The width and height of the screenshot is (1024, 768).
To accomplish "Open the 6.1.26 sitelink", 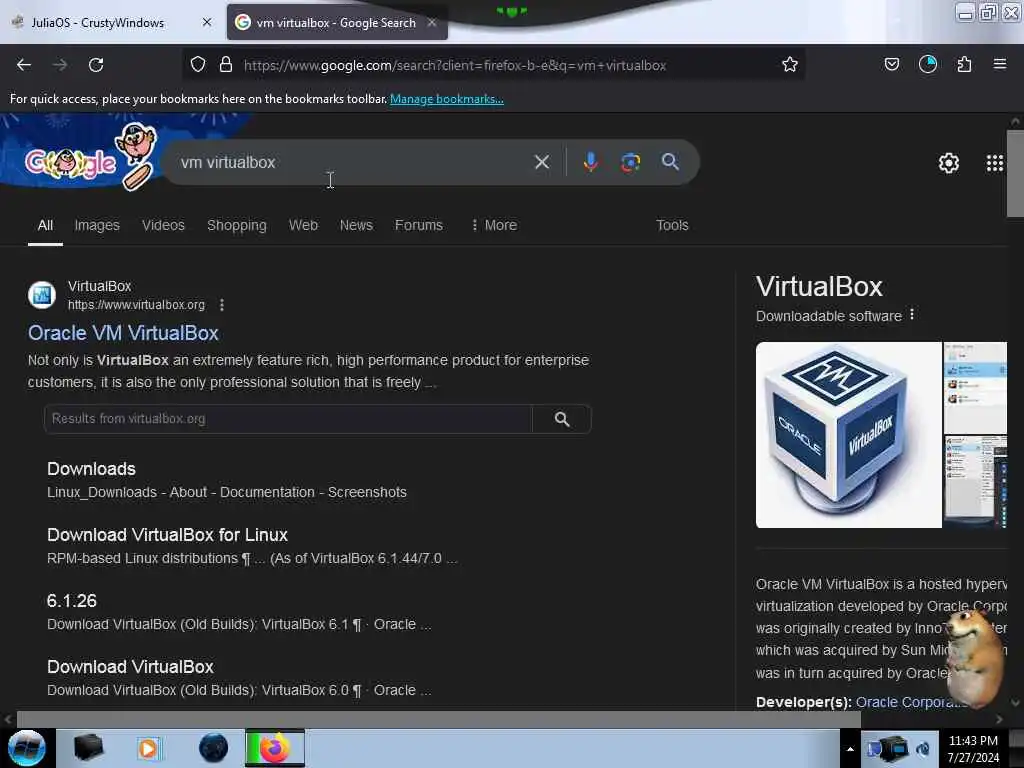I will click(72, 601).
